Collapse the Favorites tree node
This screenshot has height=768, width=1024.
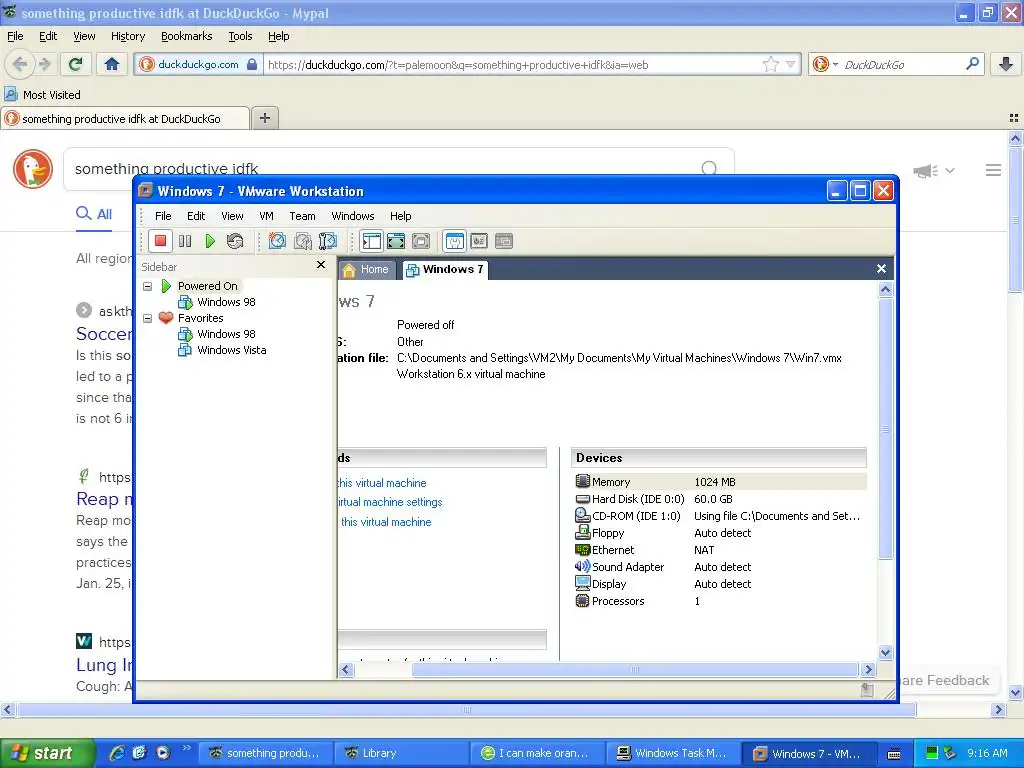click(148, 318)
